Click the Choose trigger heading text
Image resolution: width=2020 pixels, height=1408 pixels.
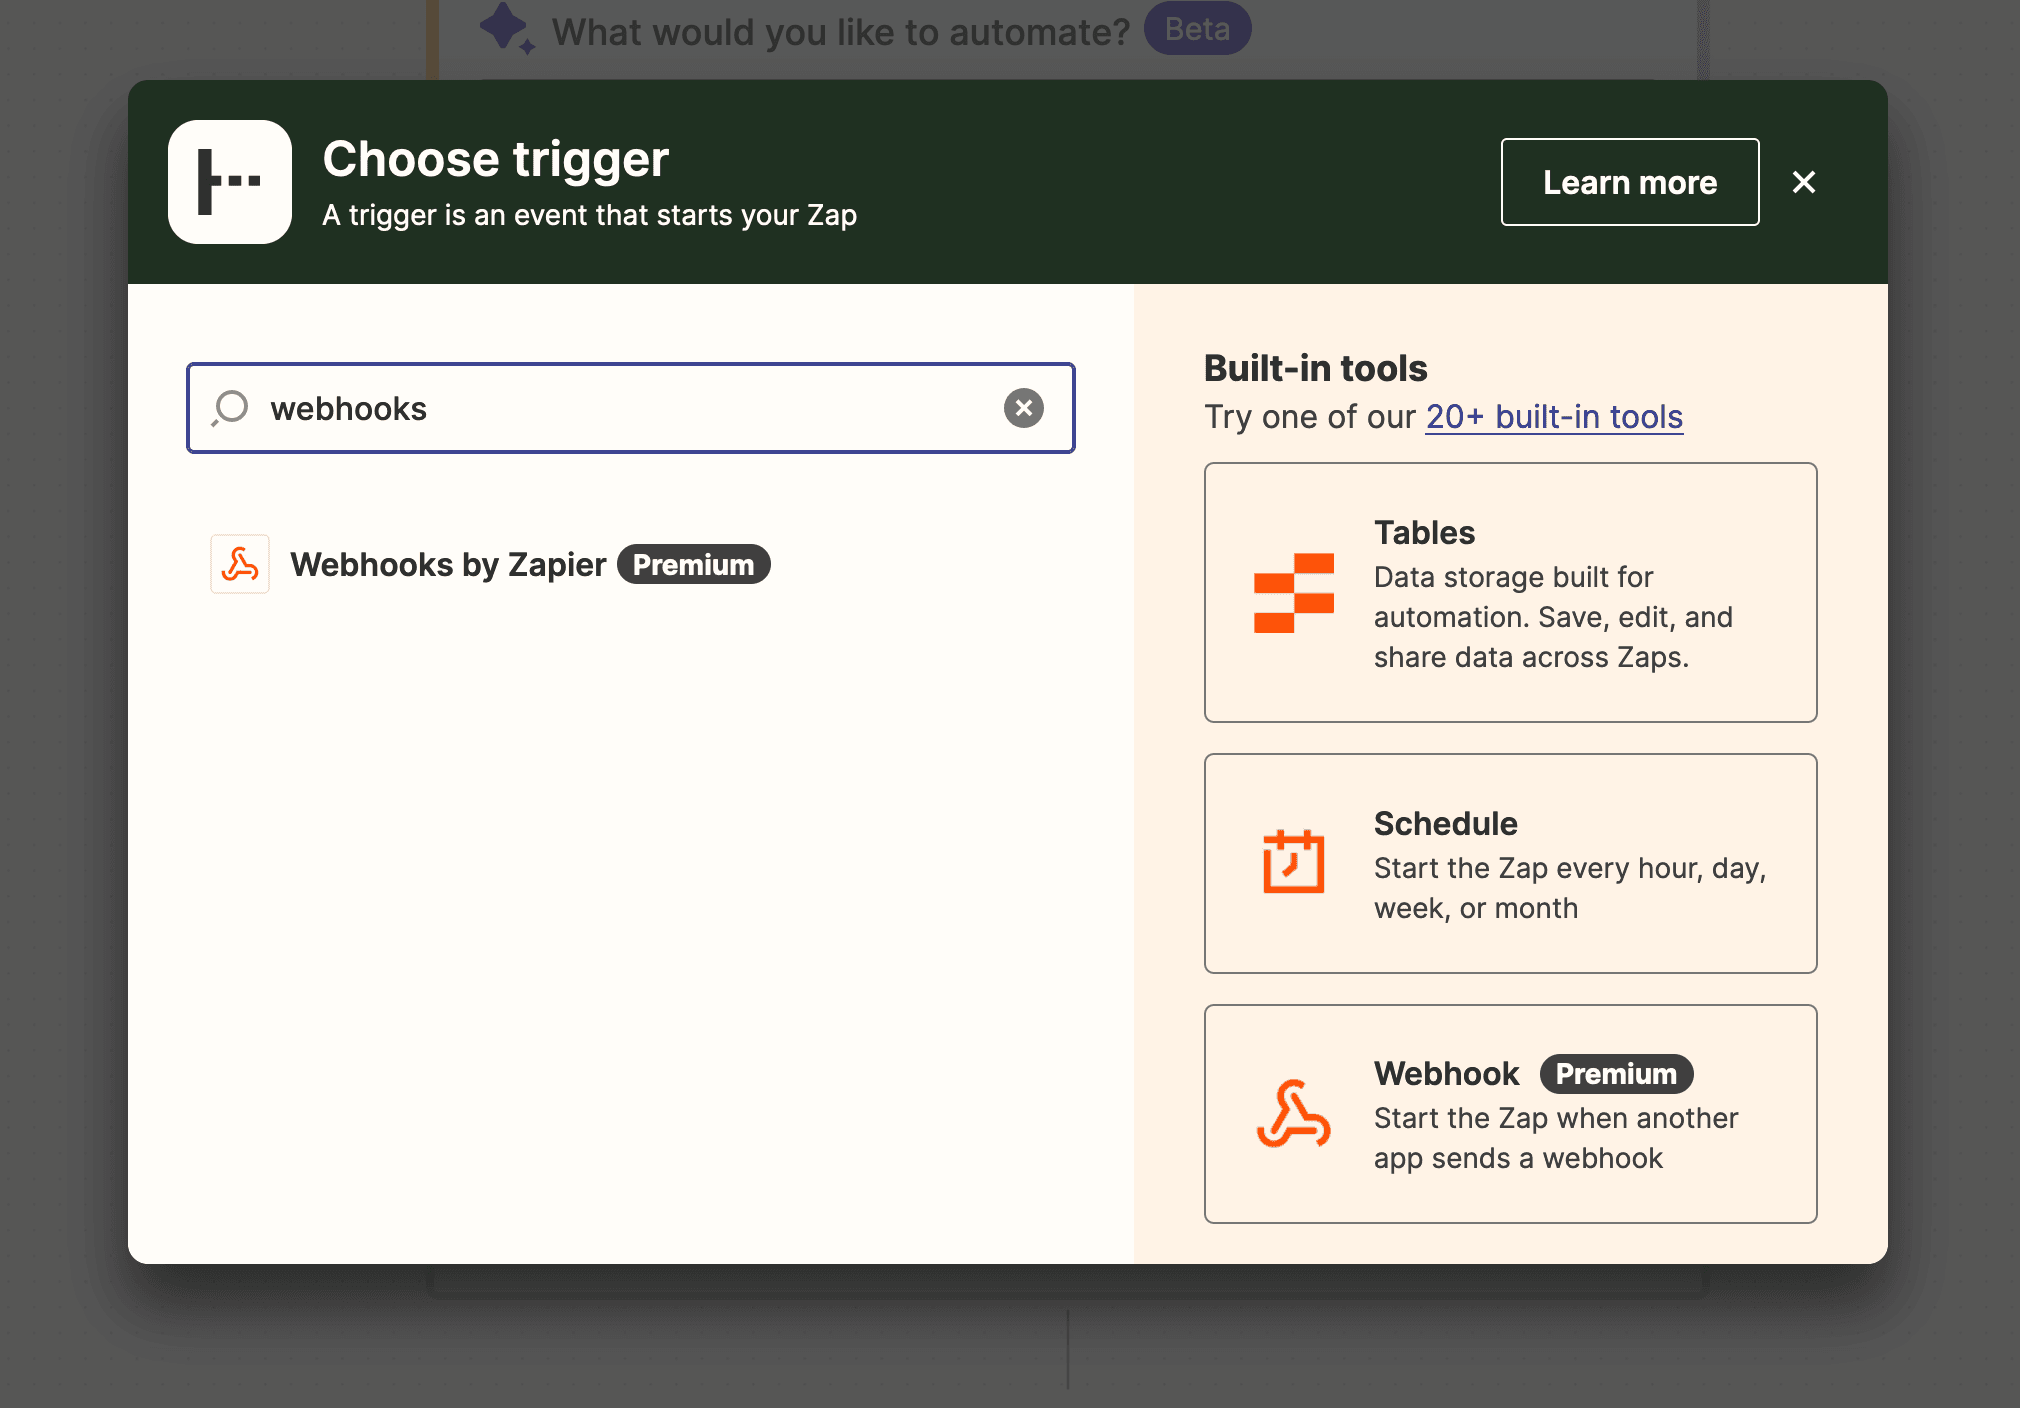coord(495,160)
